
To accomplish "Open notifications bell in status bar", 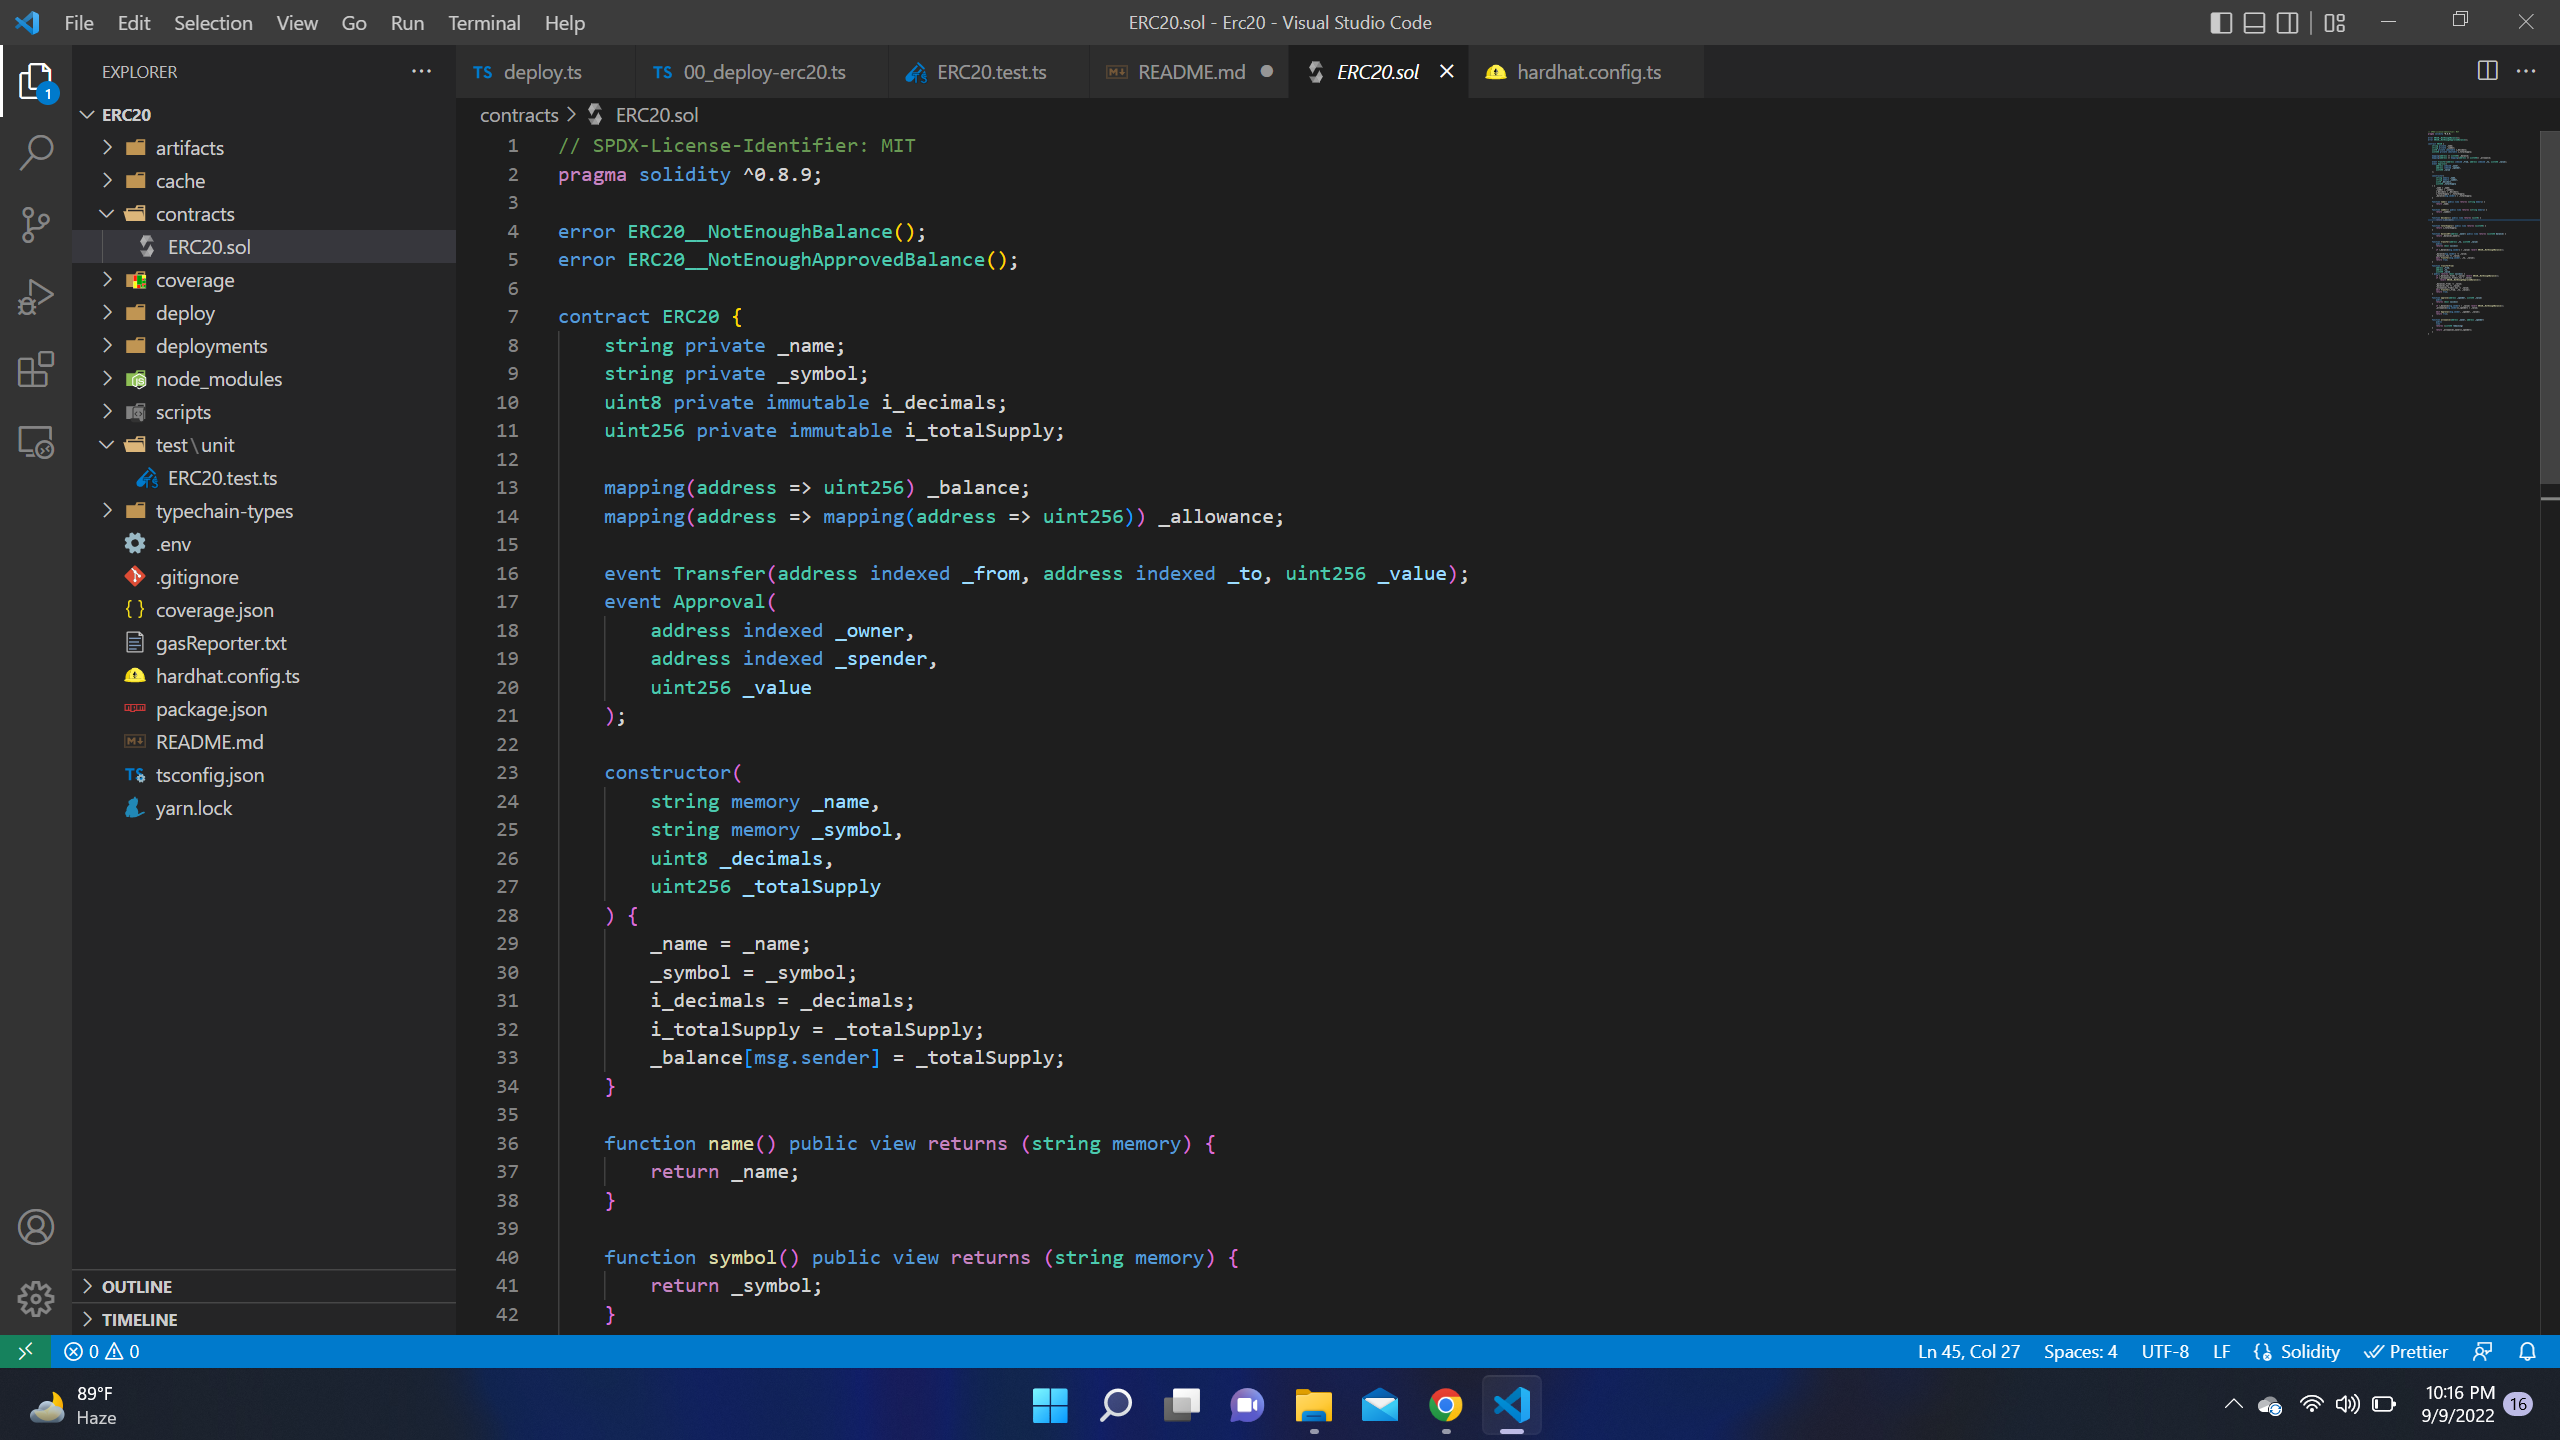I will tap(2527, 1352).
